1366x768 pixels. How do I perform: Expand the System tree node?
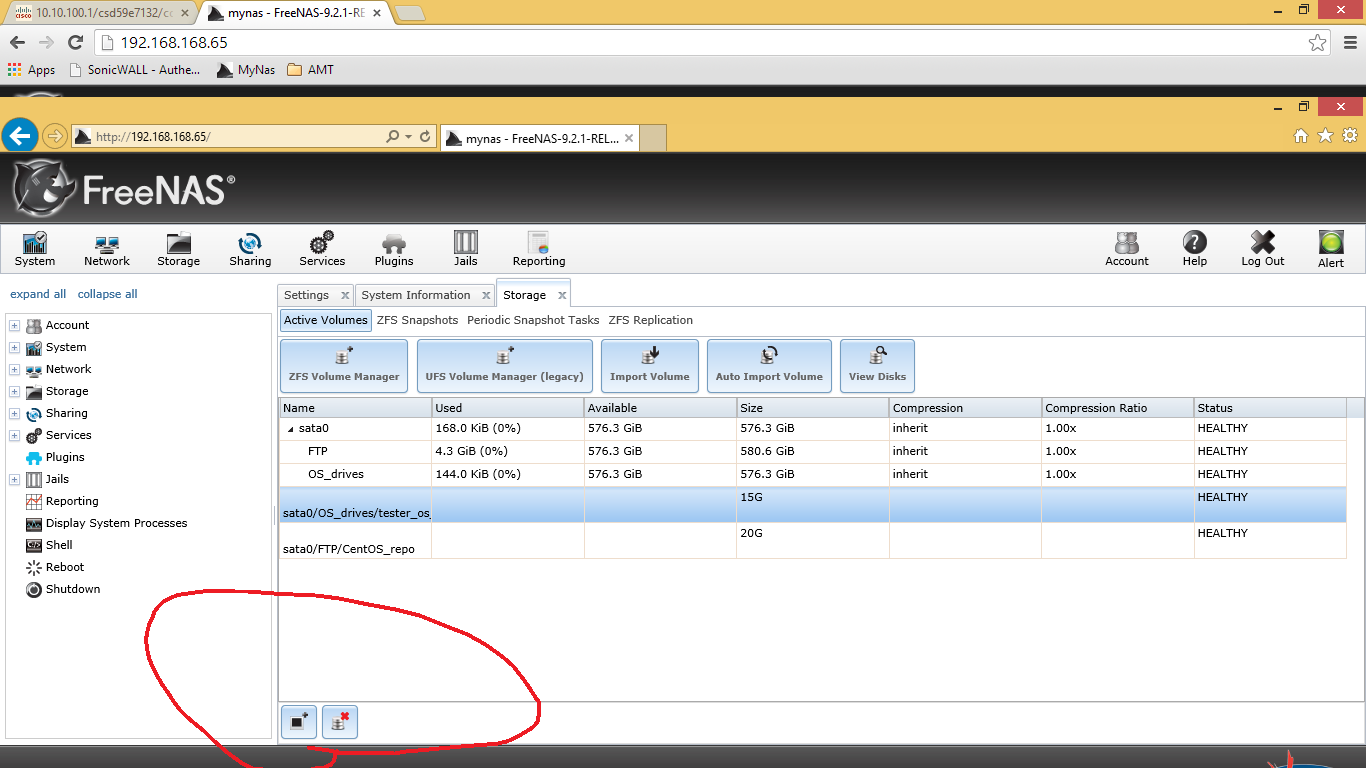point(14,347)
